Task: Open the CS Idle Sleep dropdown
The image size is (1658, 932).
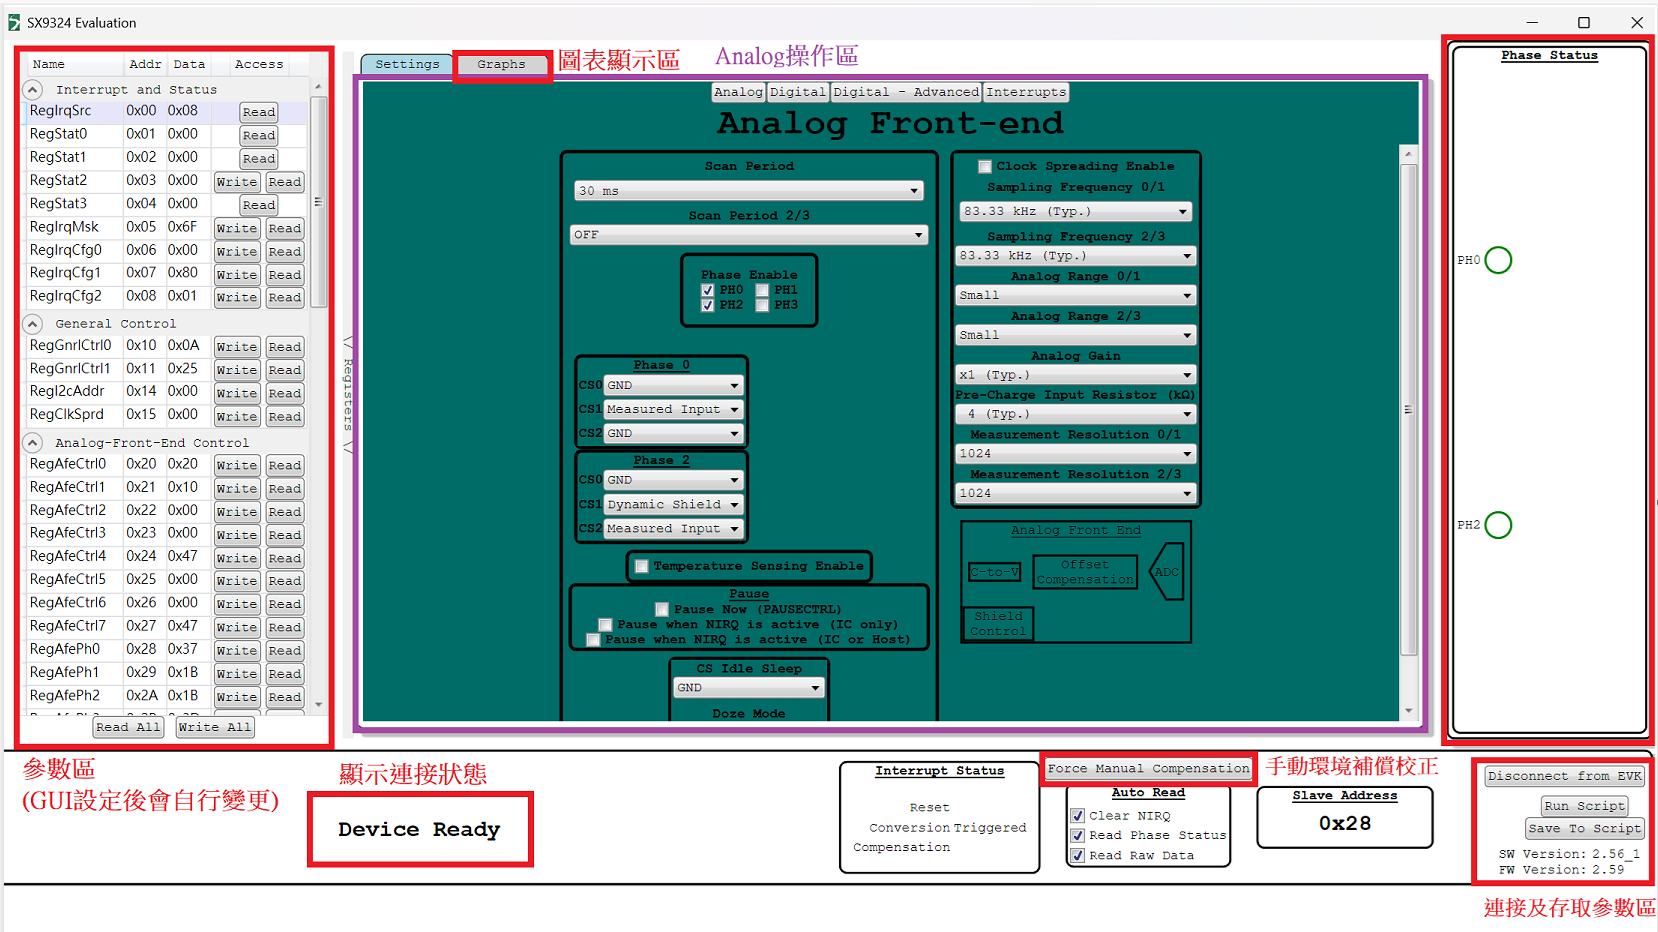Action: (748, 688)
